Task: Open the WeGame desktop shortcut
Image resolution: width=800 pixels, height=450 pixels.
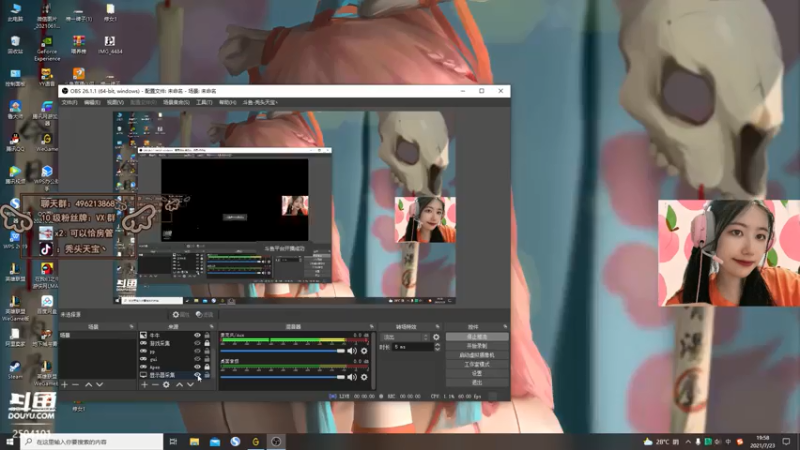Action: point(46,142)
